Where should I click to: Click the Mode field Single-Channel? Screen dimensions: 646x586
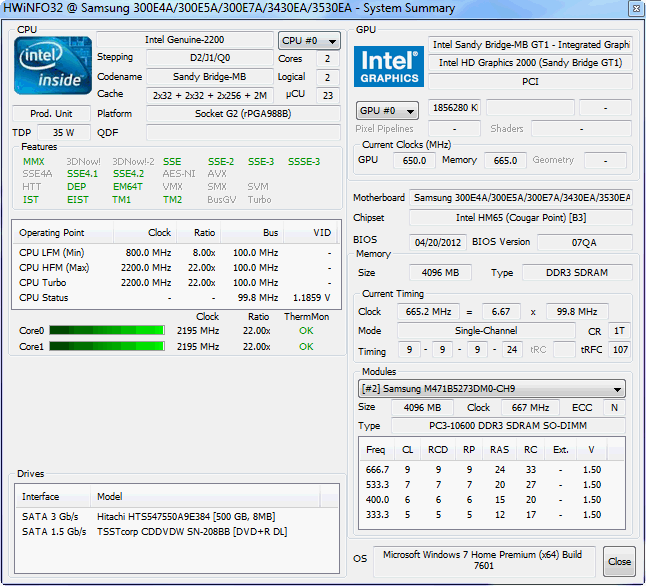(486, 331)
